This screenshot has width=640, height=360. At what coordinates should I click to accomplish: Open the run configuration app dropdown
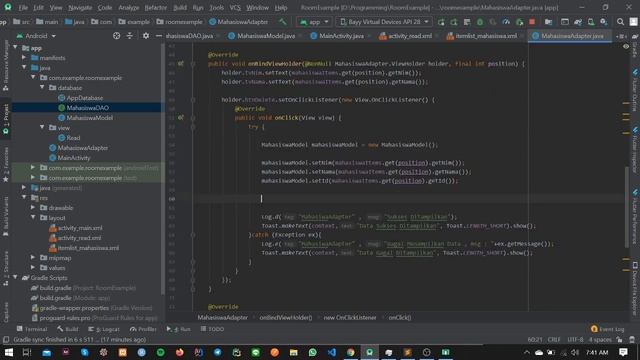click(x=314, y=22)
